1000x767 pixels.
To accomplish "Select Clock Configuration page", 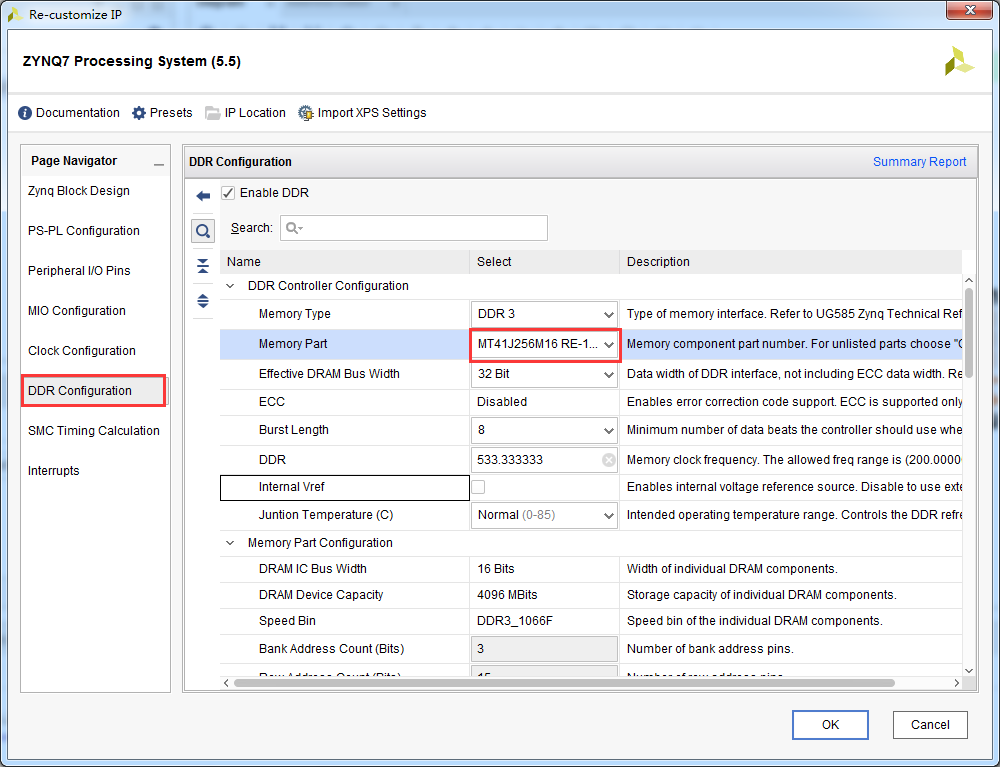I will 82,351.
